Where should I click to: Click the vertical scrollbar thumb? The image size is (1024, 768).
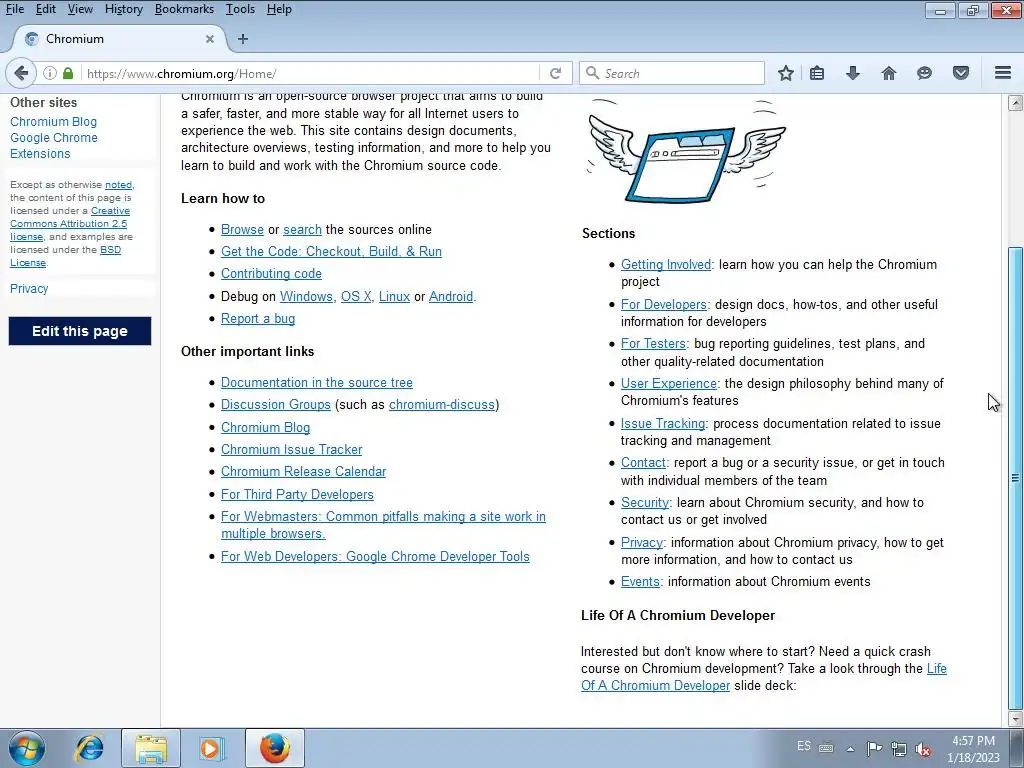[x=1015, y=478]
